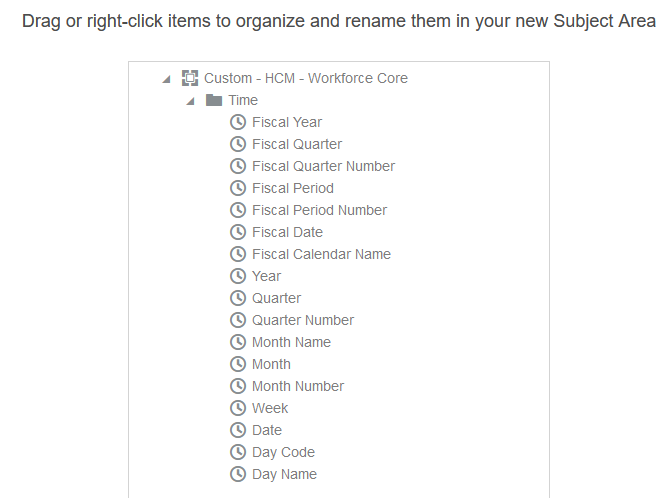
Task: Click the Time folder icon
Action: 214,100
